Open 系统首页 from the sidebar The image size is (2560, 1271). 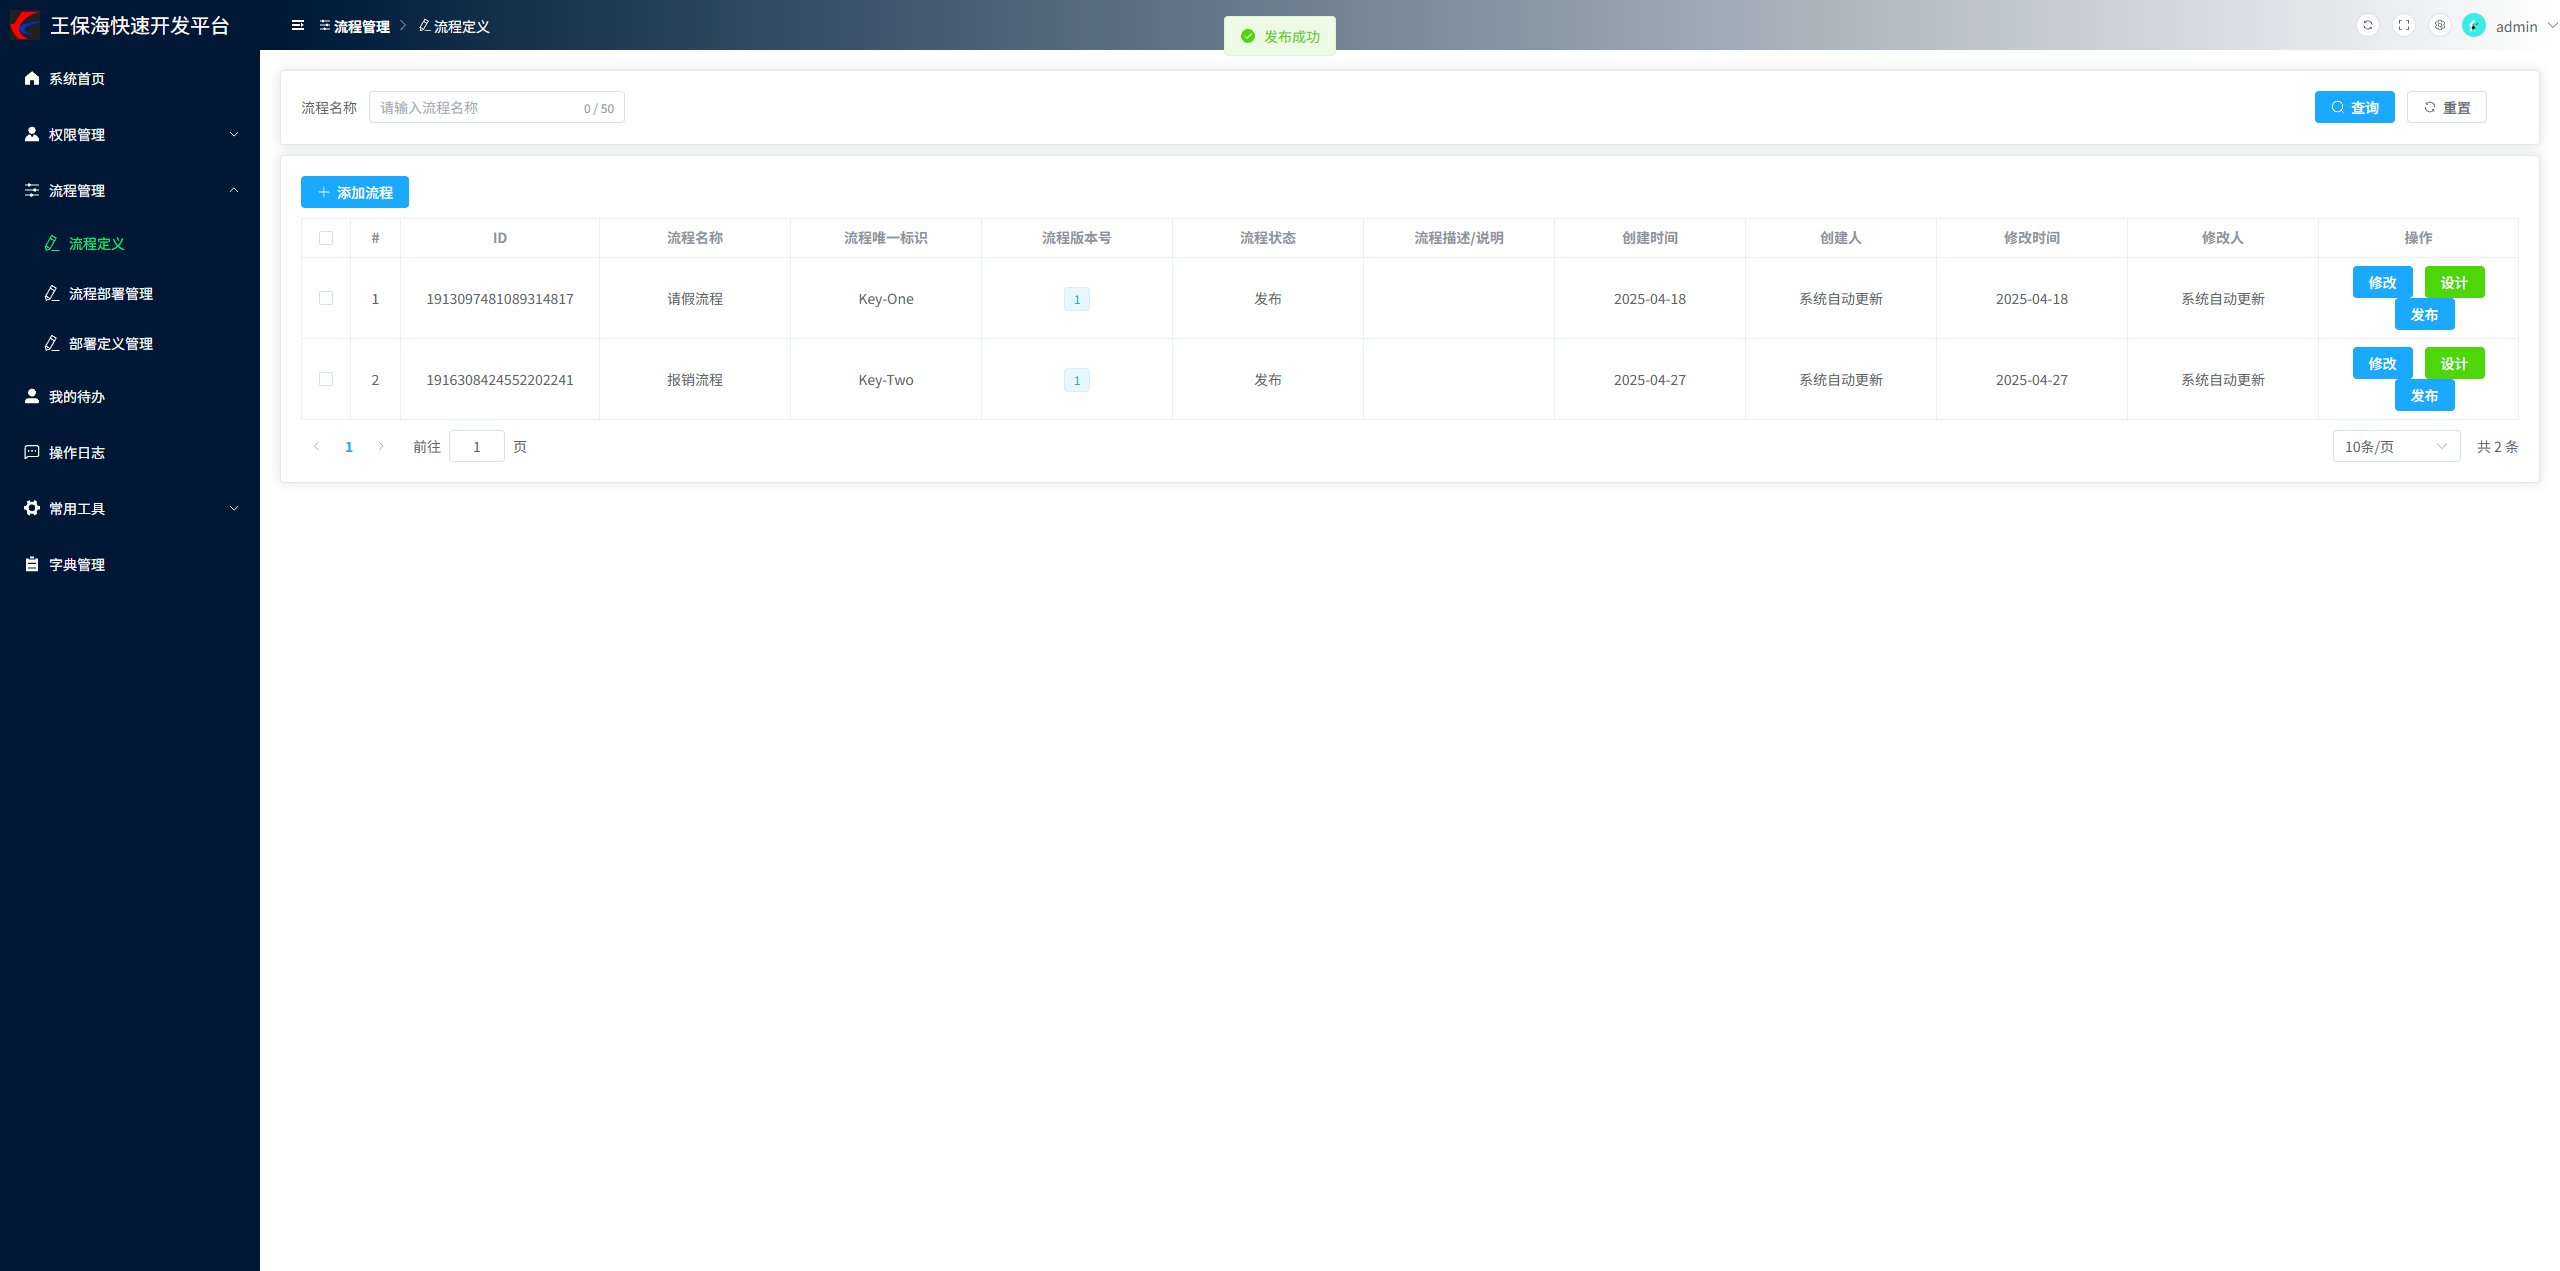pyautogui.click(x=77, y=79)
